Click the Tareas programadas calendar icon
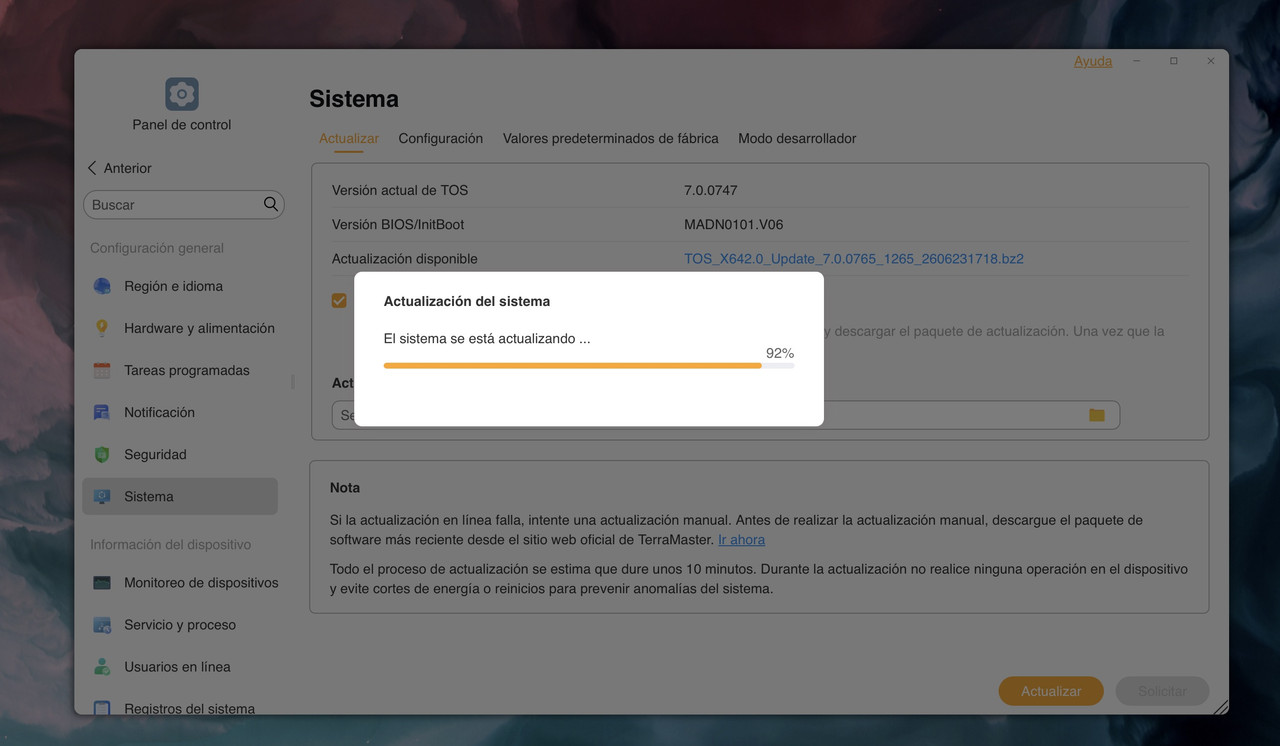The width and height of the screenshot is (1280, 746). tap(102, 370)
